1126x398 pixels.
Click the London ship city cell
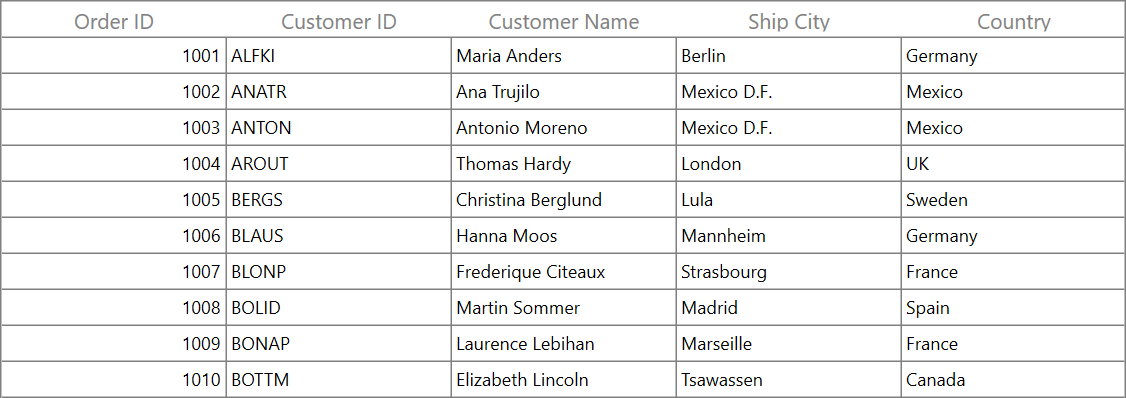pos(788,163)
